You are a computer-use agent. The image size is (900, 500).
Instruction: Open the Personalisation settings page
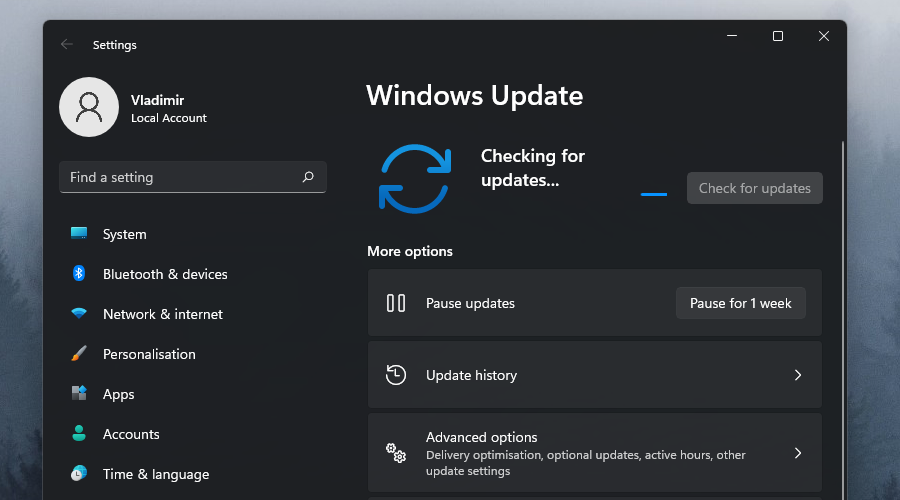149,354
